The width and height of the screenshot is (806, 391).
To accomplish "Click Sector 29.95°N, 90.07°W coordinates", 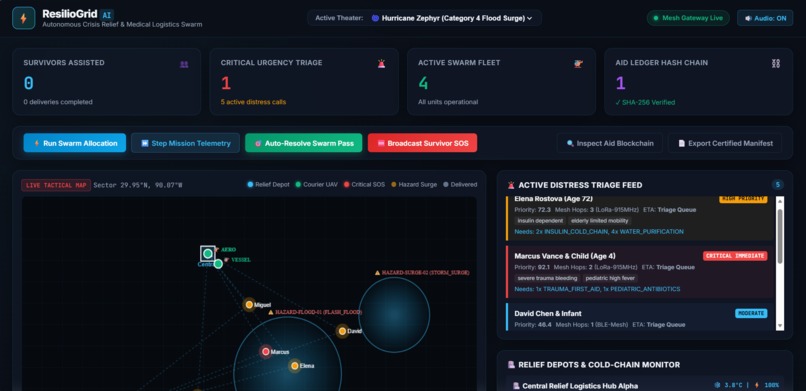I will tap(137, 185).
